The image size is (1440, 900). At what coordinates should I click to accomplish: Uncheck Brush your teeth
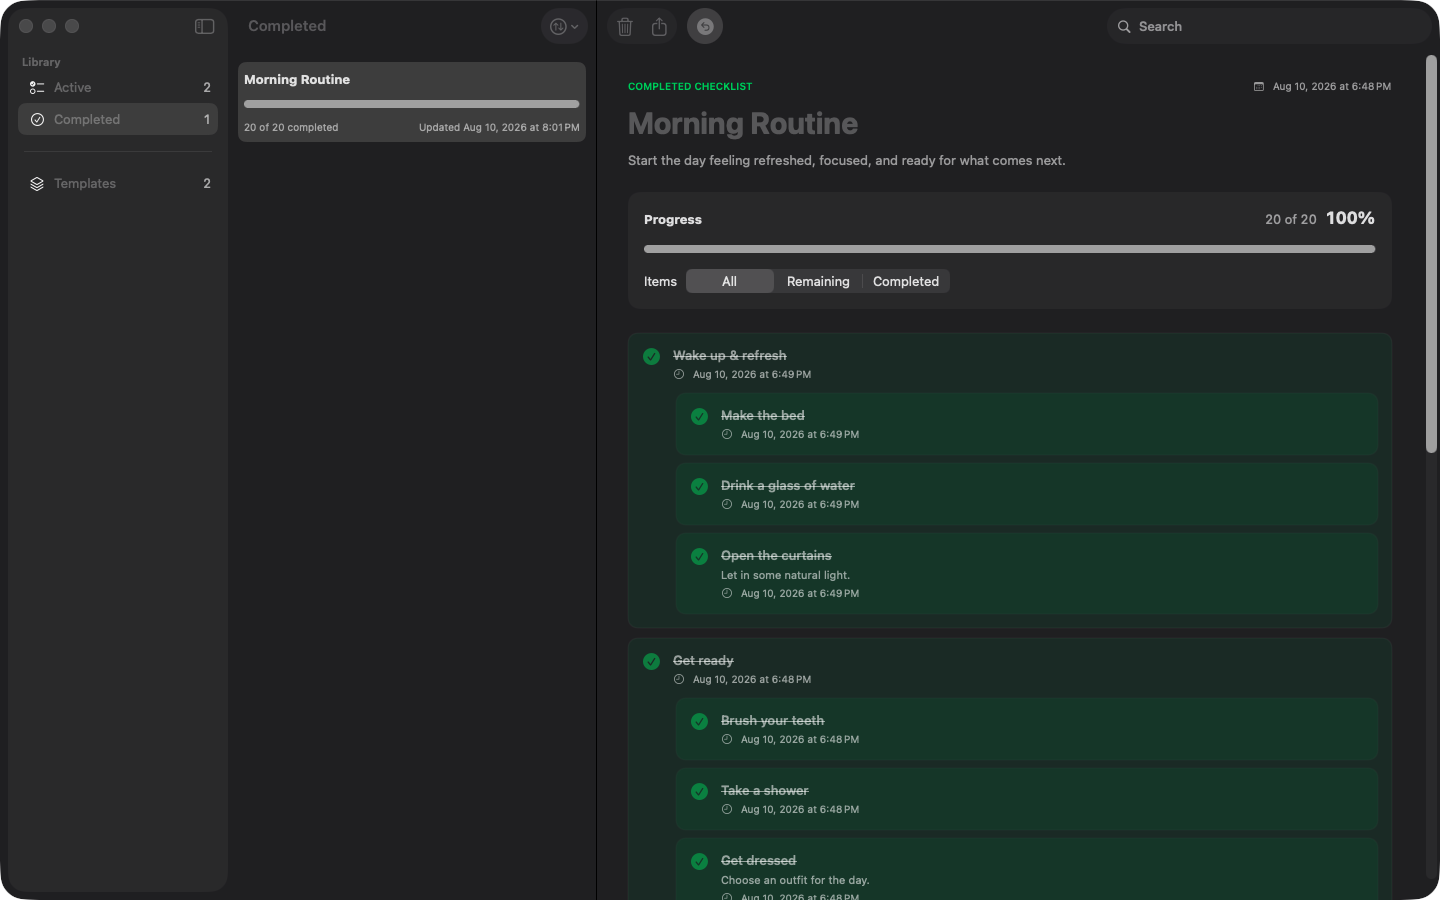tap(700, 722)
